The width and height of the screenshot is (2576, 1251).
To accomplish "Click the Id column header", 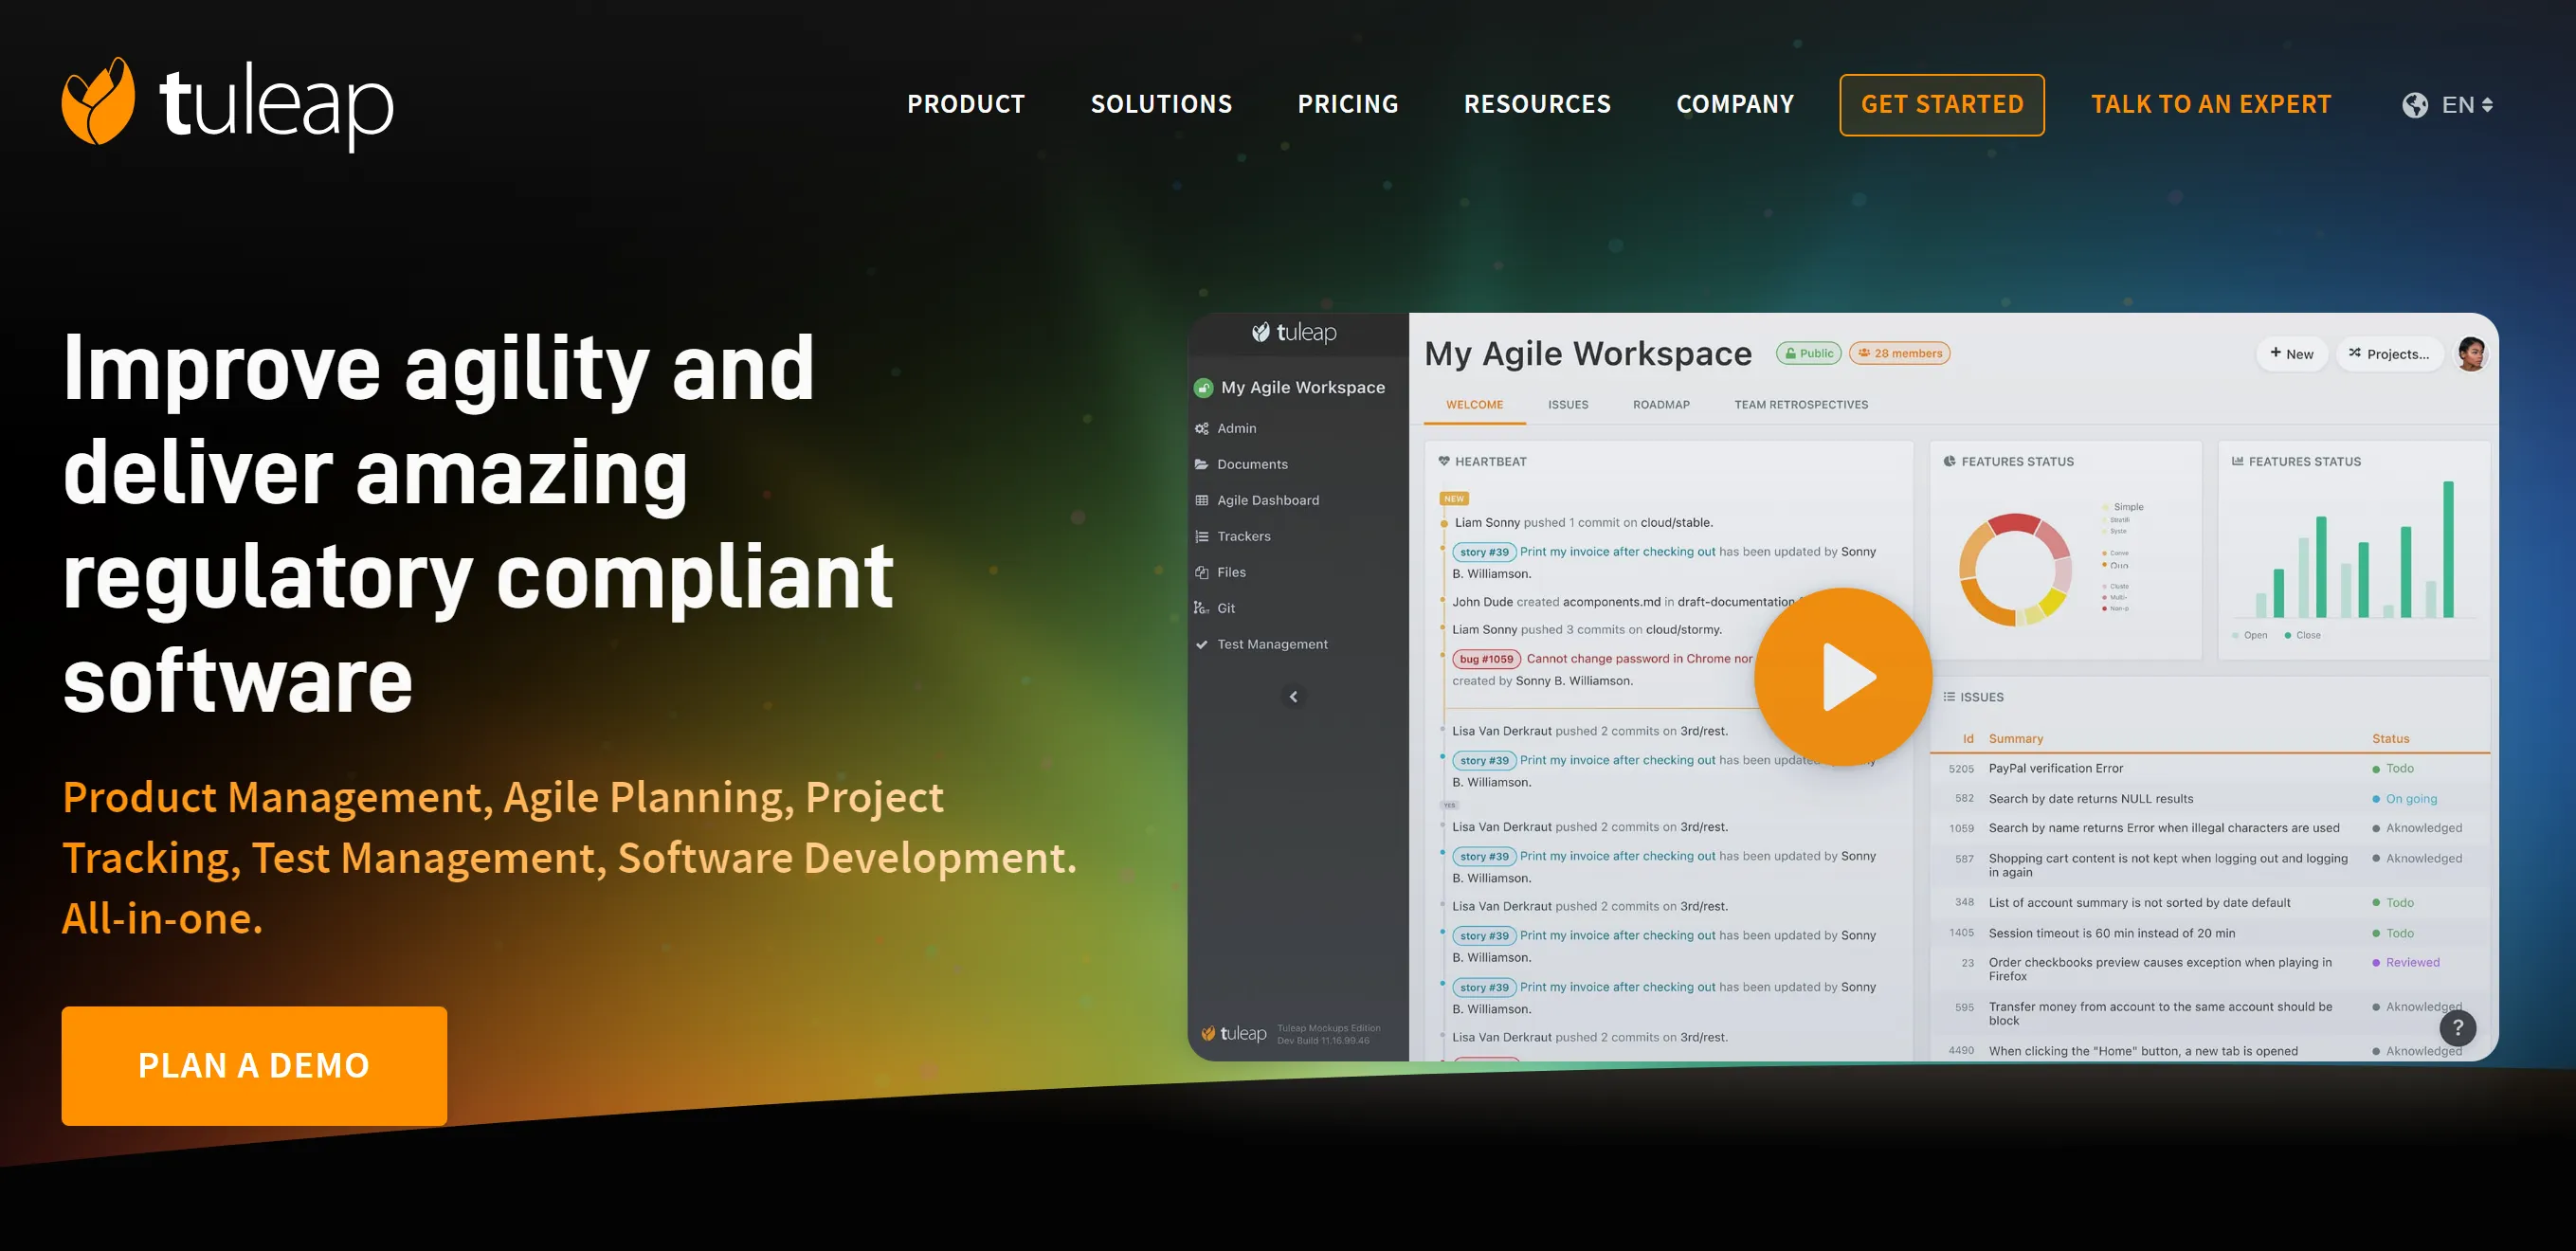I will coord(1967,738).
